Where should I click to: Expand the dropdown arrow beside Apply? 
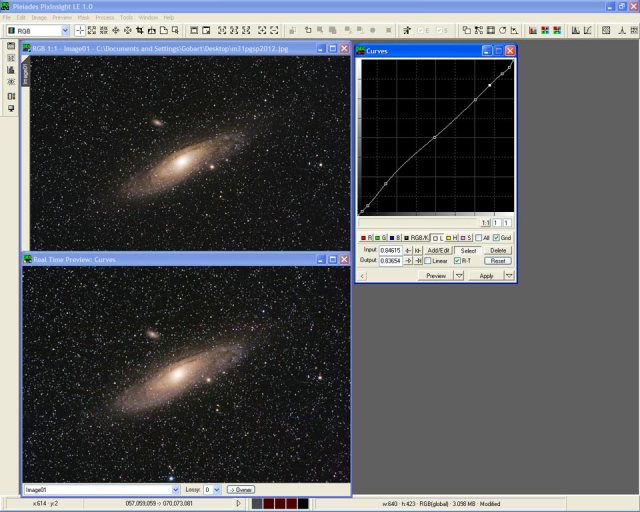(509, 275)
